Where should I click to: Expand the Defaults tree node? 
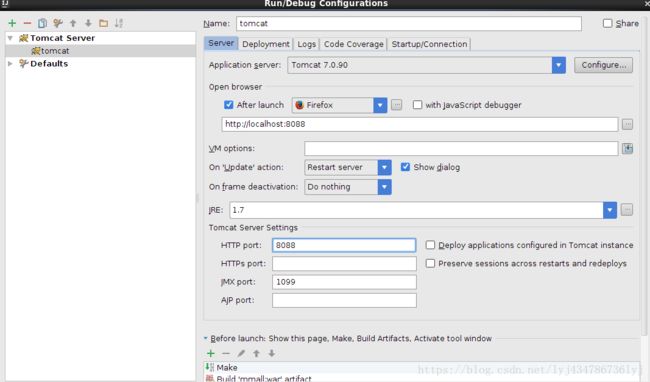tap(10, 64)
